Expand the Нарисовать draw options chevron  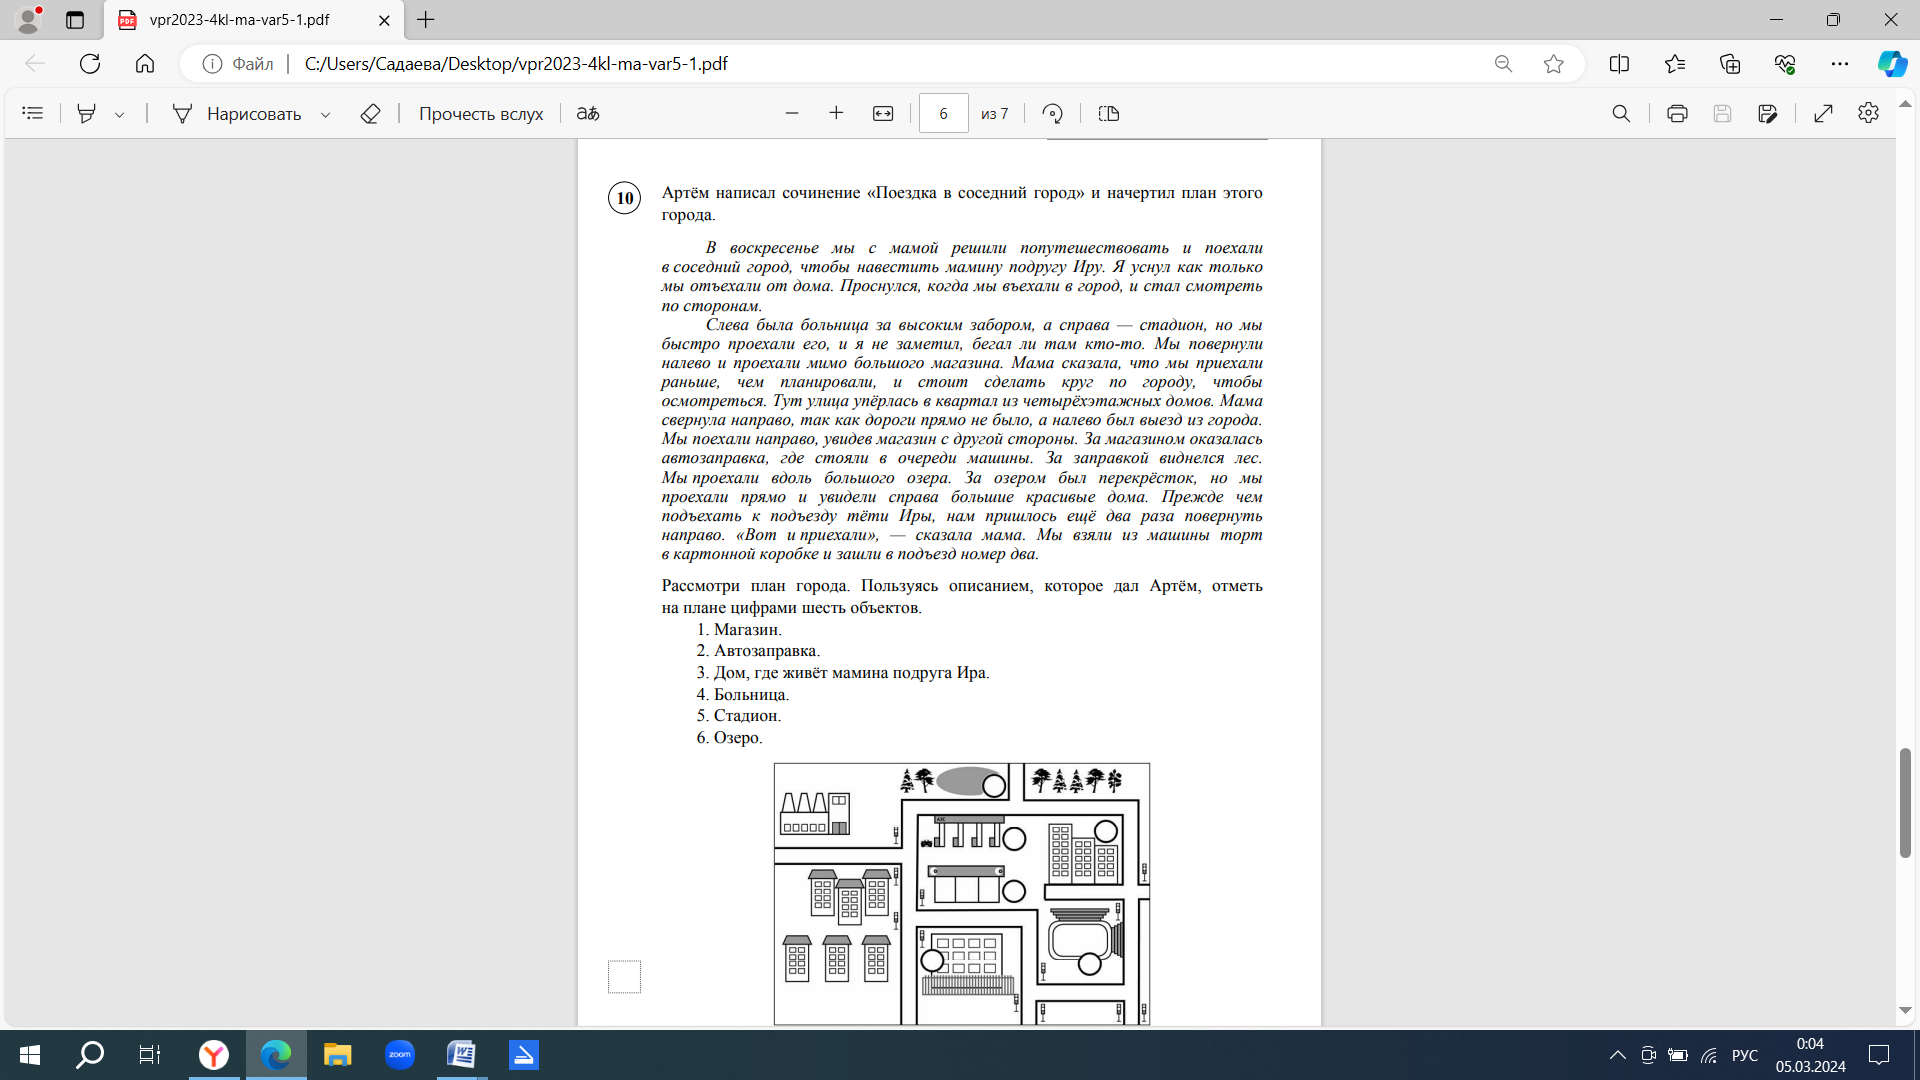pos(325,115)
